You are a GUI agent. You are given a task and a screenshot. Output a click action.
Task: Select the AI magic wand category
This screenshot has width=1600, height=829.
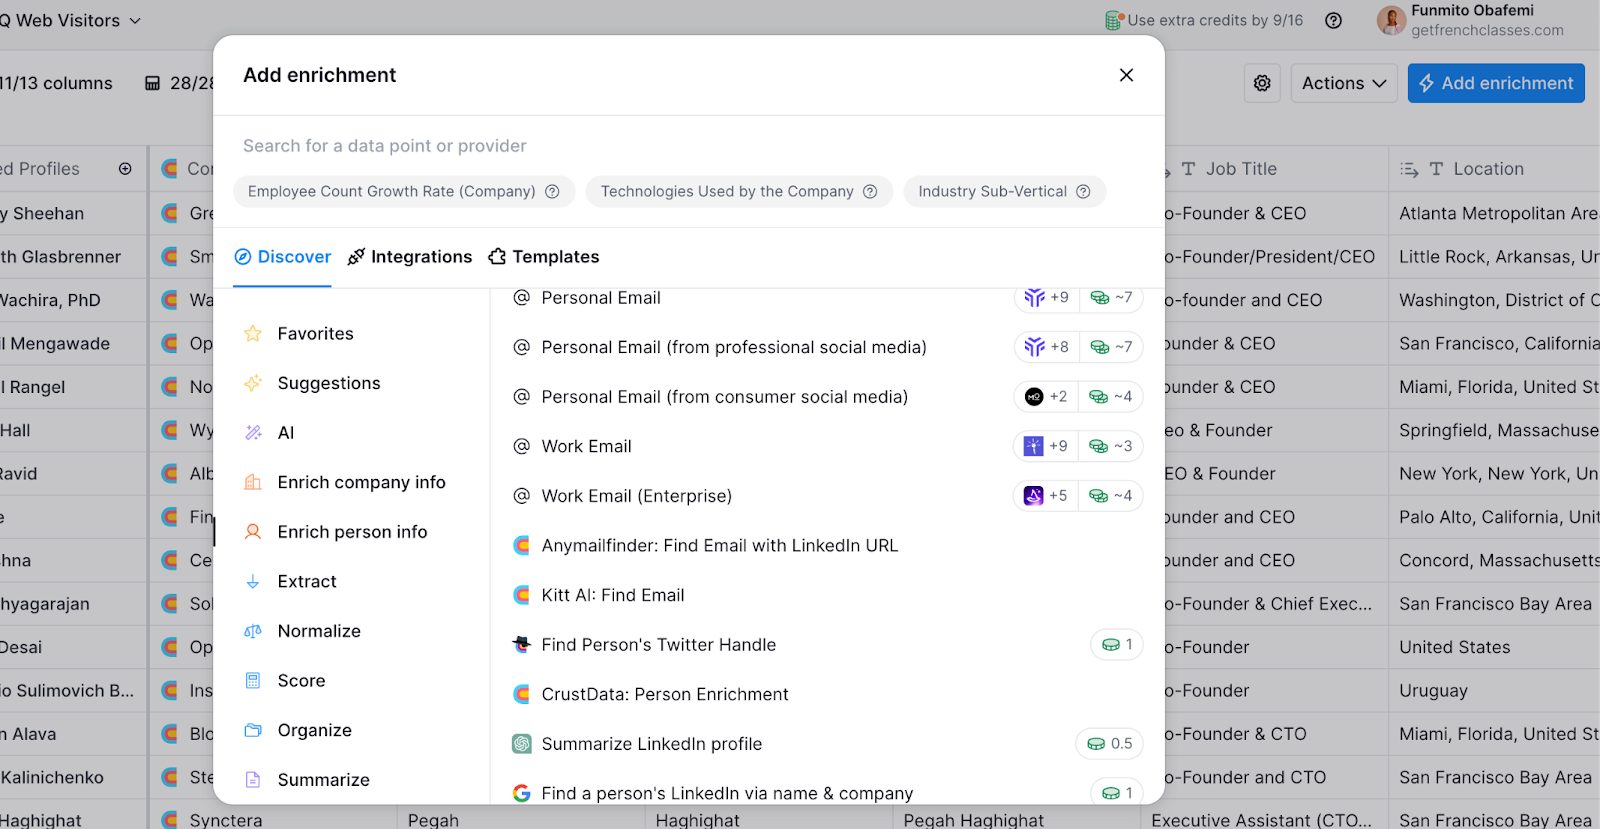click(x=253, y=433)
